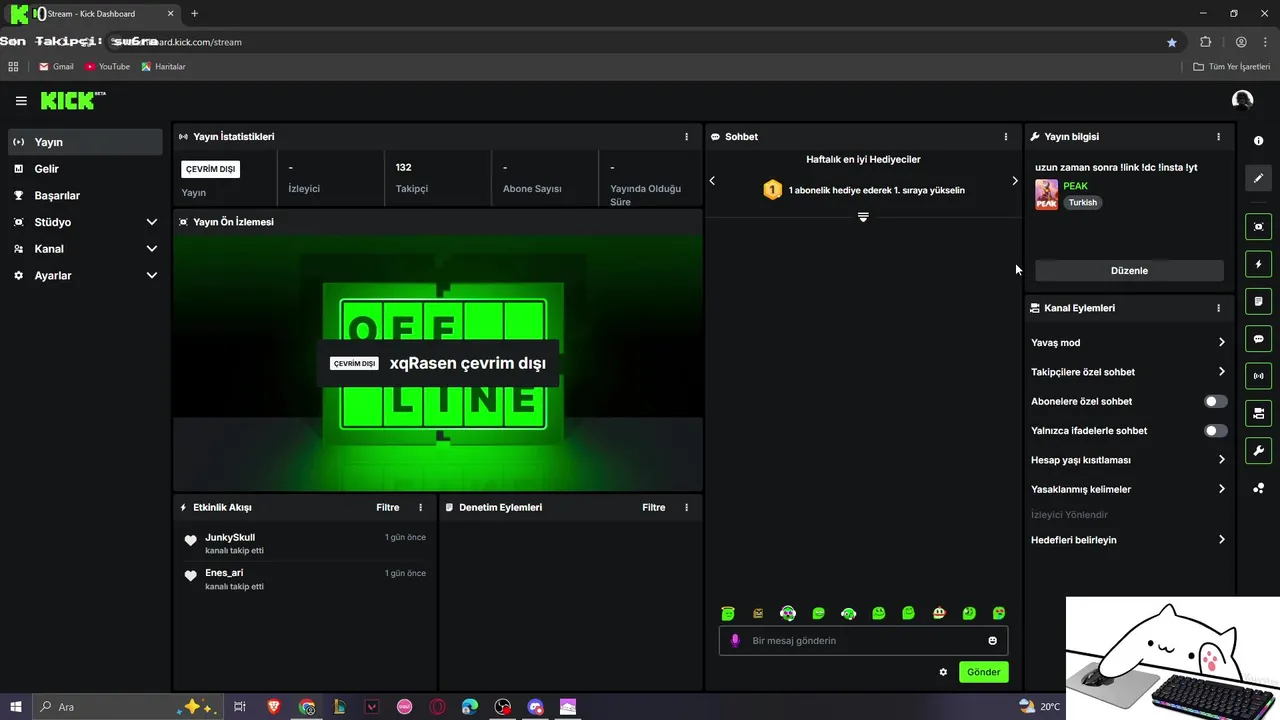
Task: Toggle Yalnızca ifadelerle sohbet switch
Action: pyautogui.click(x=1215, y=430)
